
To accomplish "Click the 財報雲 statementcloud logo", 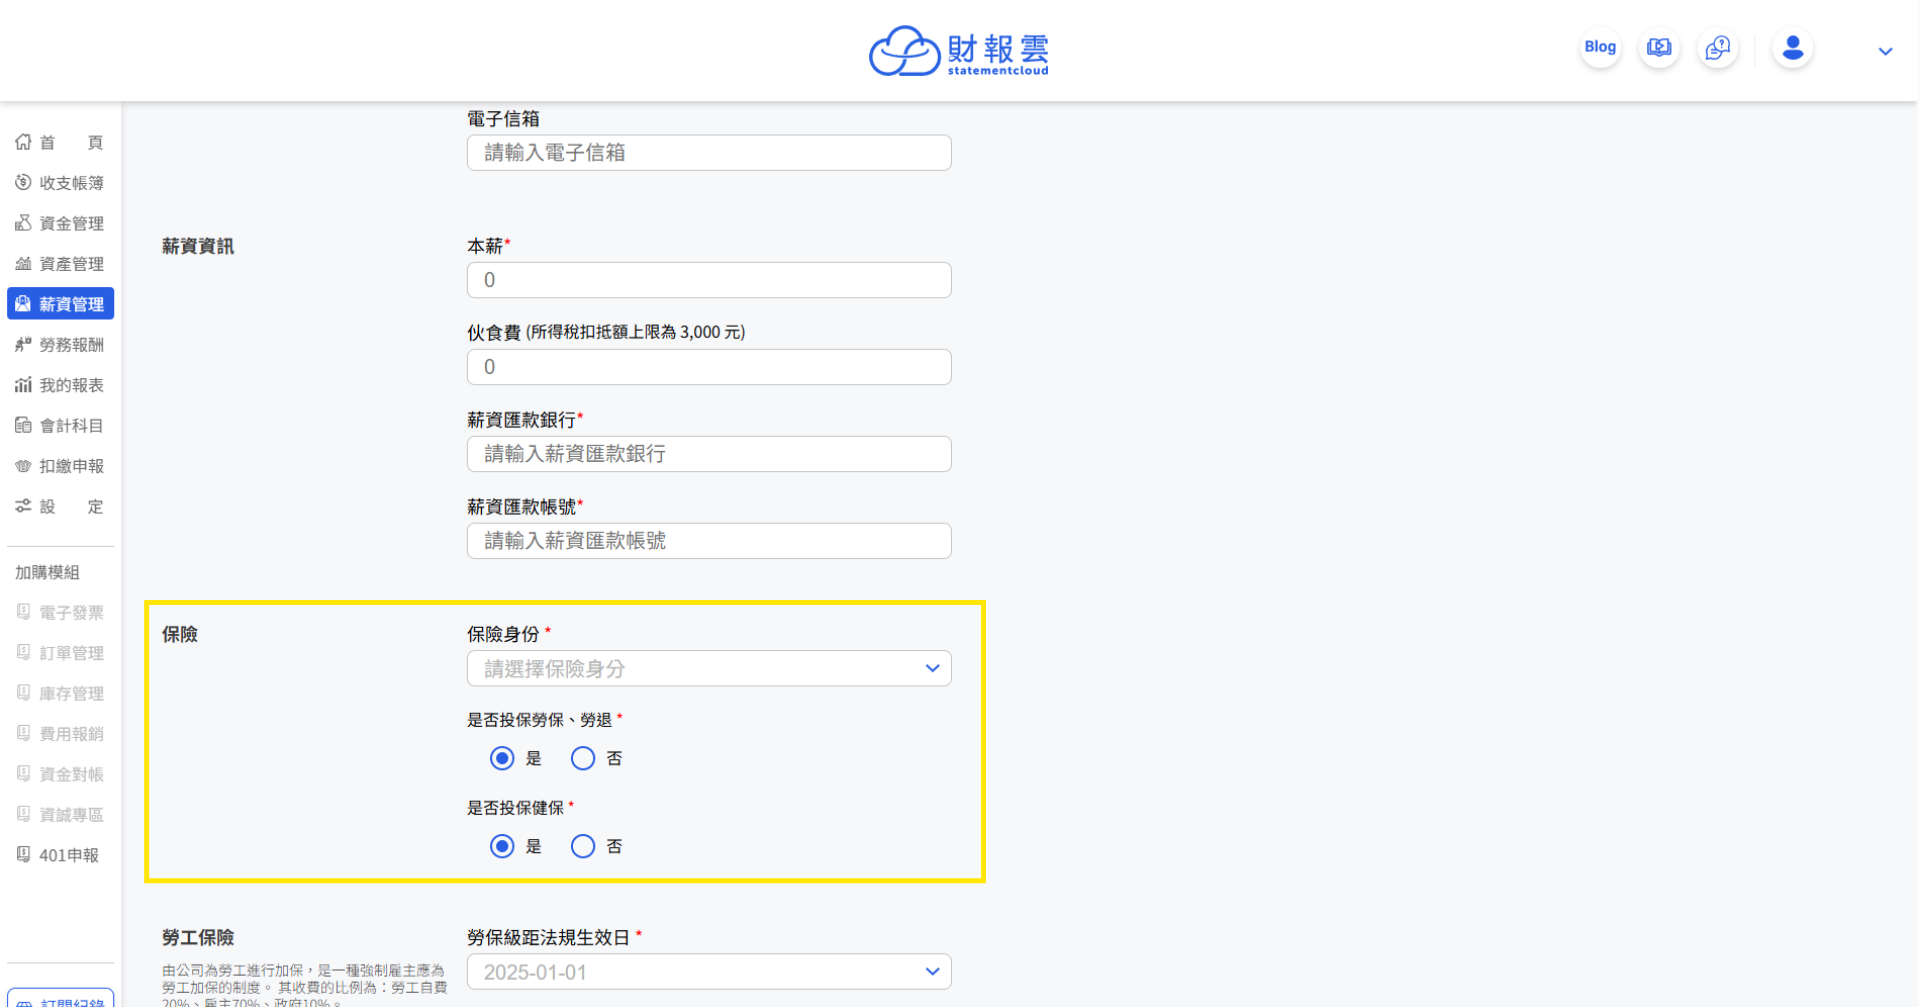I will tap(958, 51).
